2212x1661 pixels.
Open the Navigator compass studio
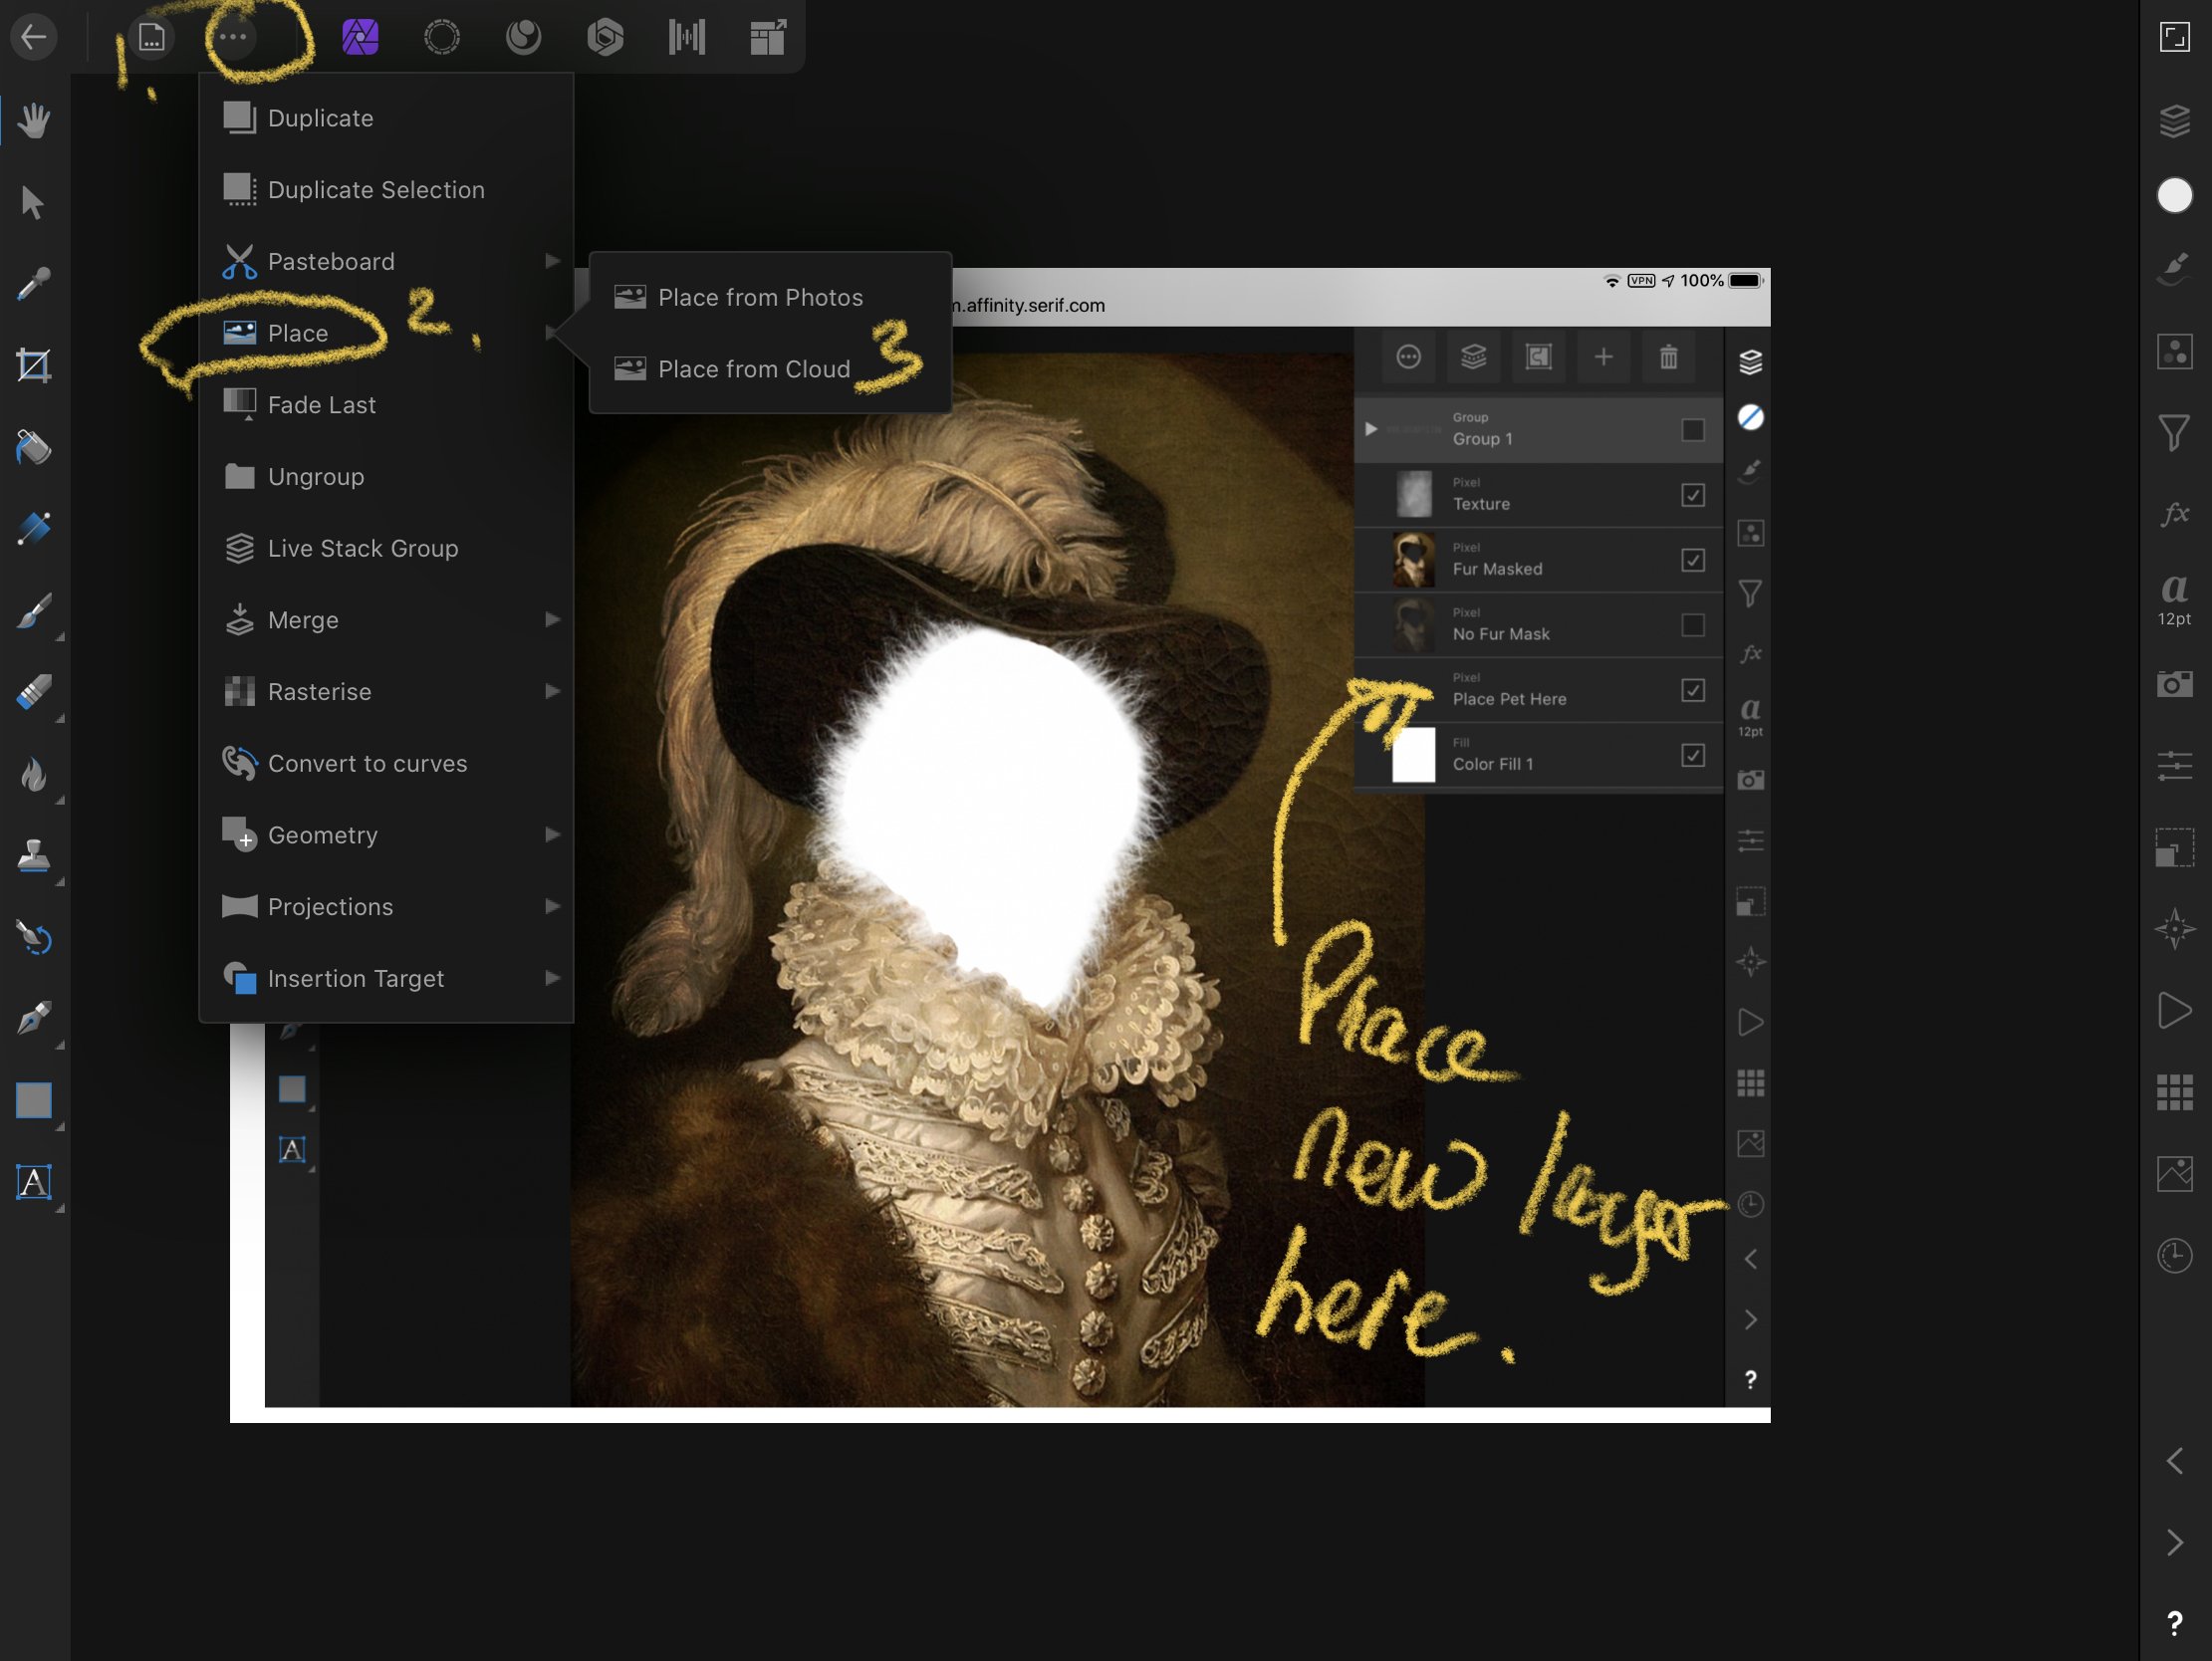click(x=2174, y=929)
